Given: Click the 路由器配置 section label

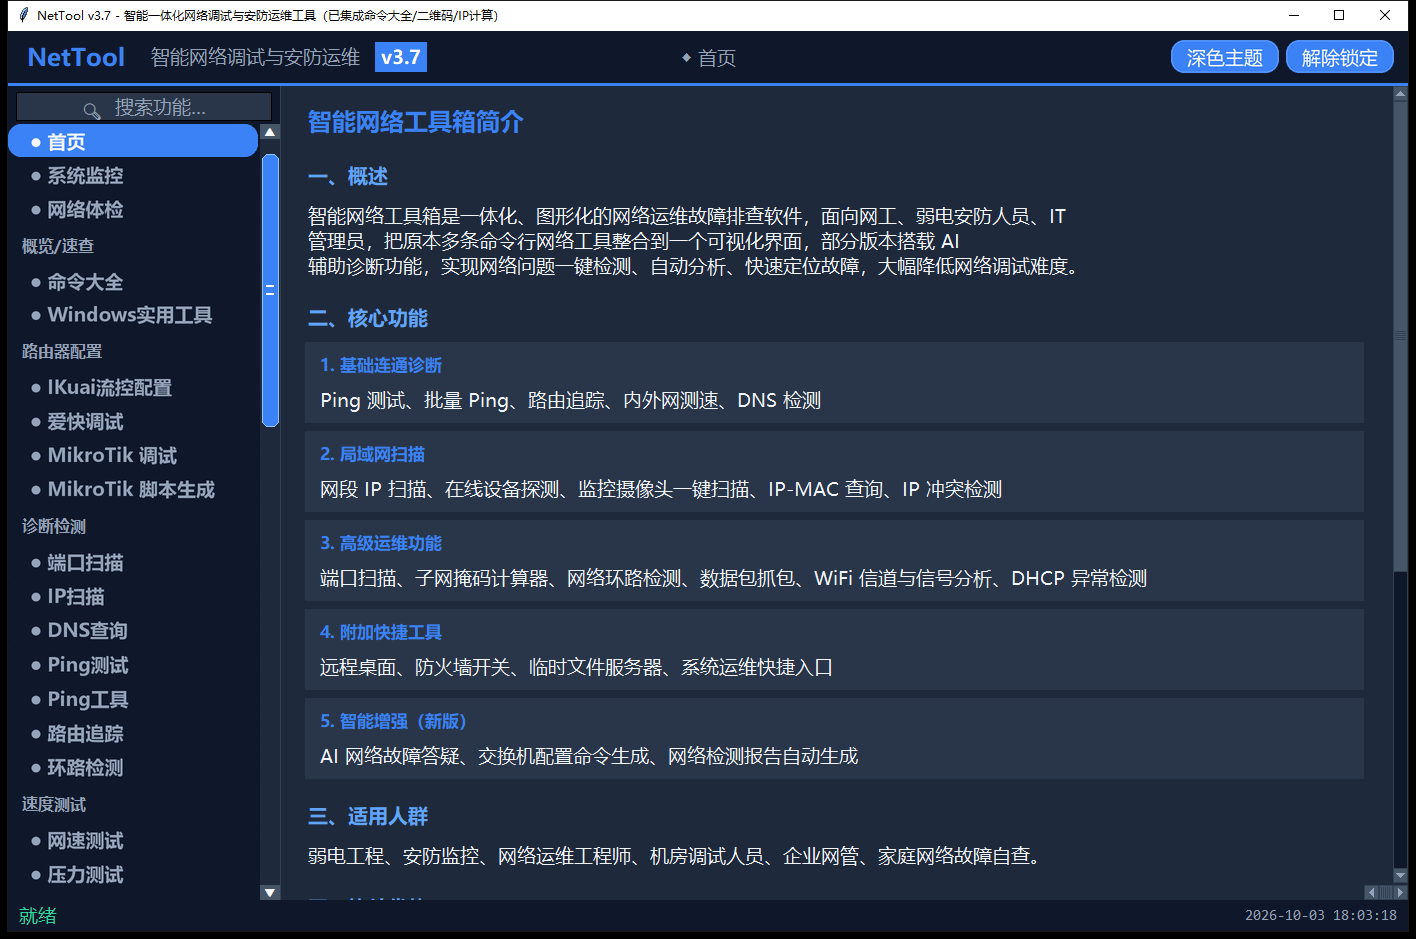Looking at the screenshot, I should tap(62, 351).
